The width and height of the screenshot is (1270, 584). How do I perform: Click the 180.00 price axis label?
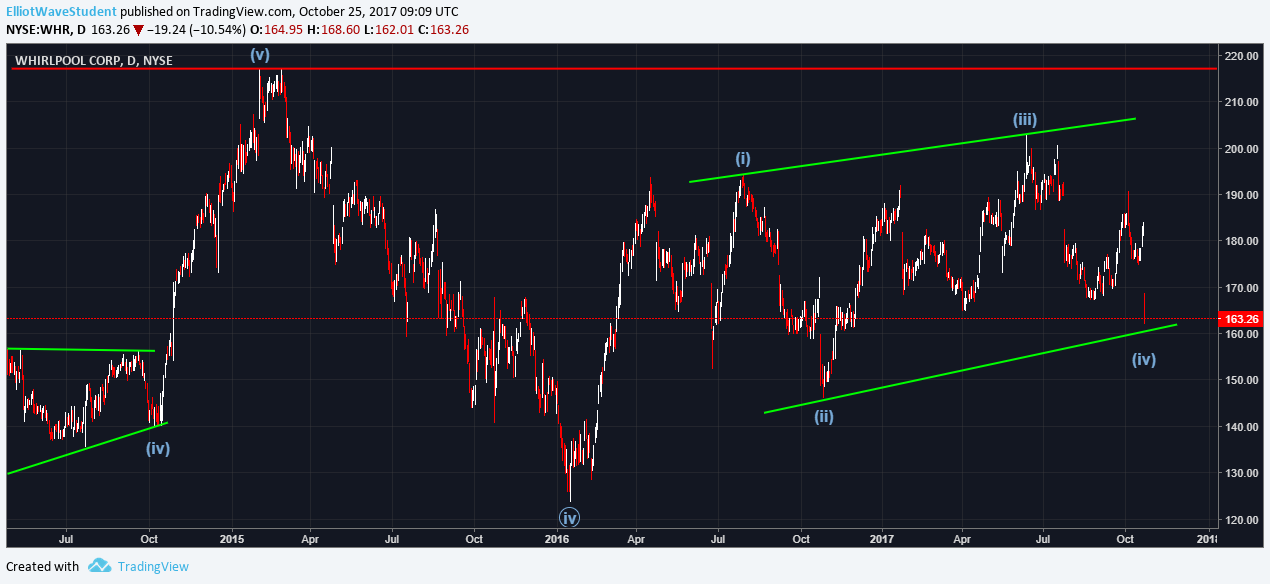click(x=1242, y=241)
